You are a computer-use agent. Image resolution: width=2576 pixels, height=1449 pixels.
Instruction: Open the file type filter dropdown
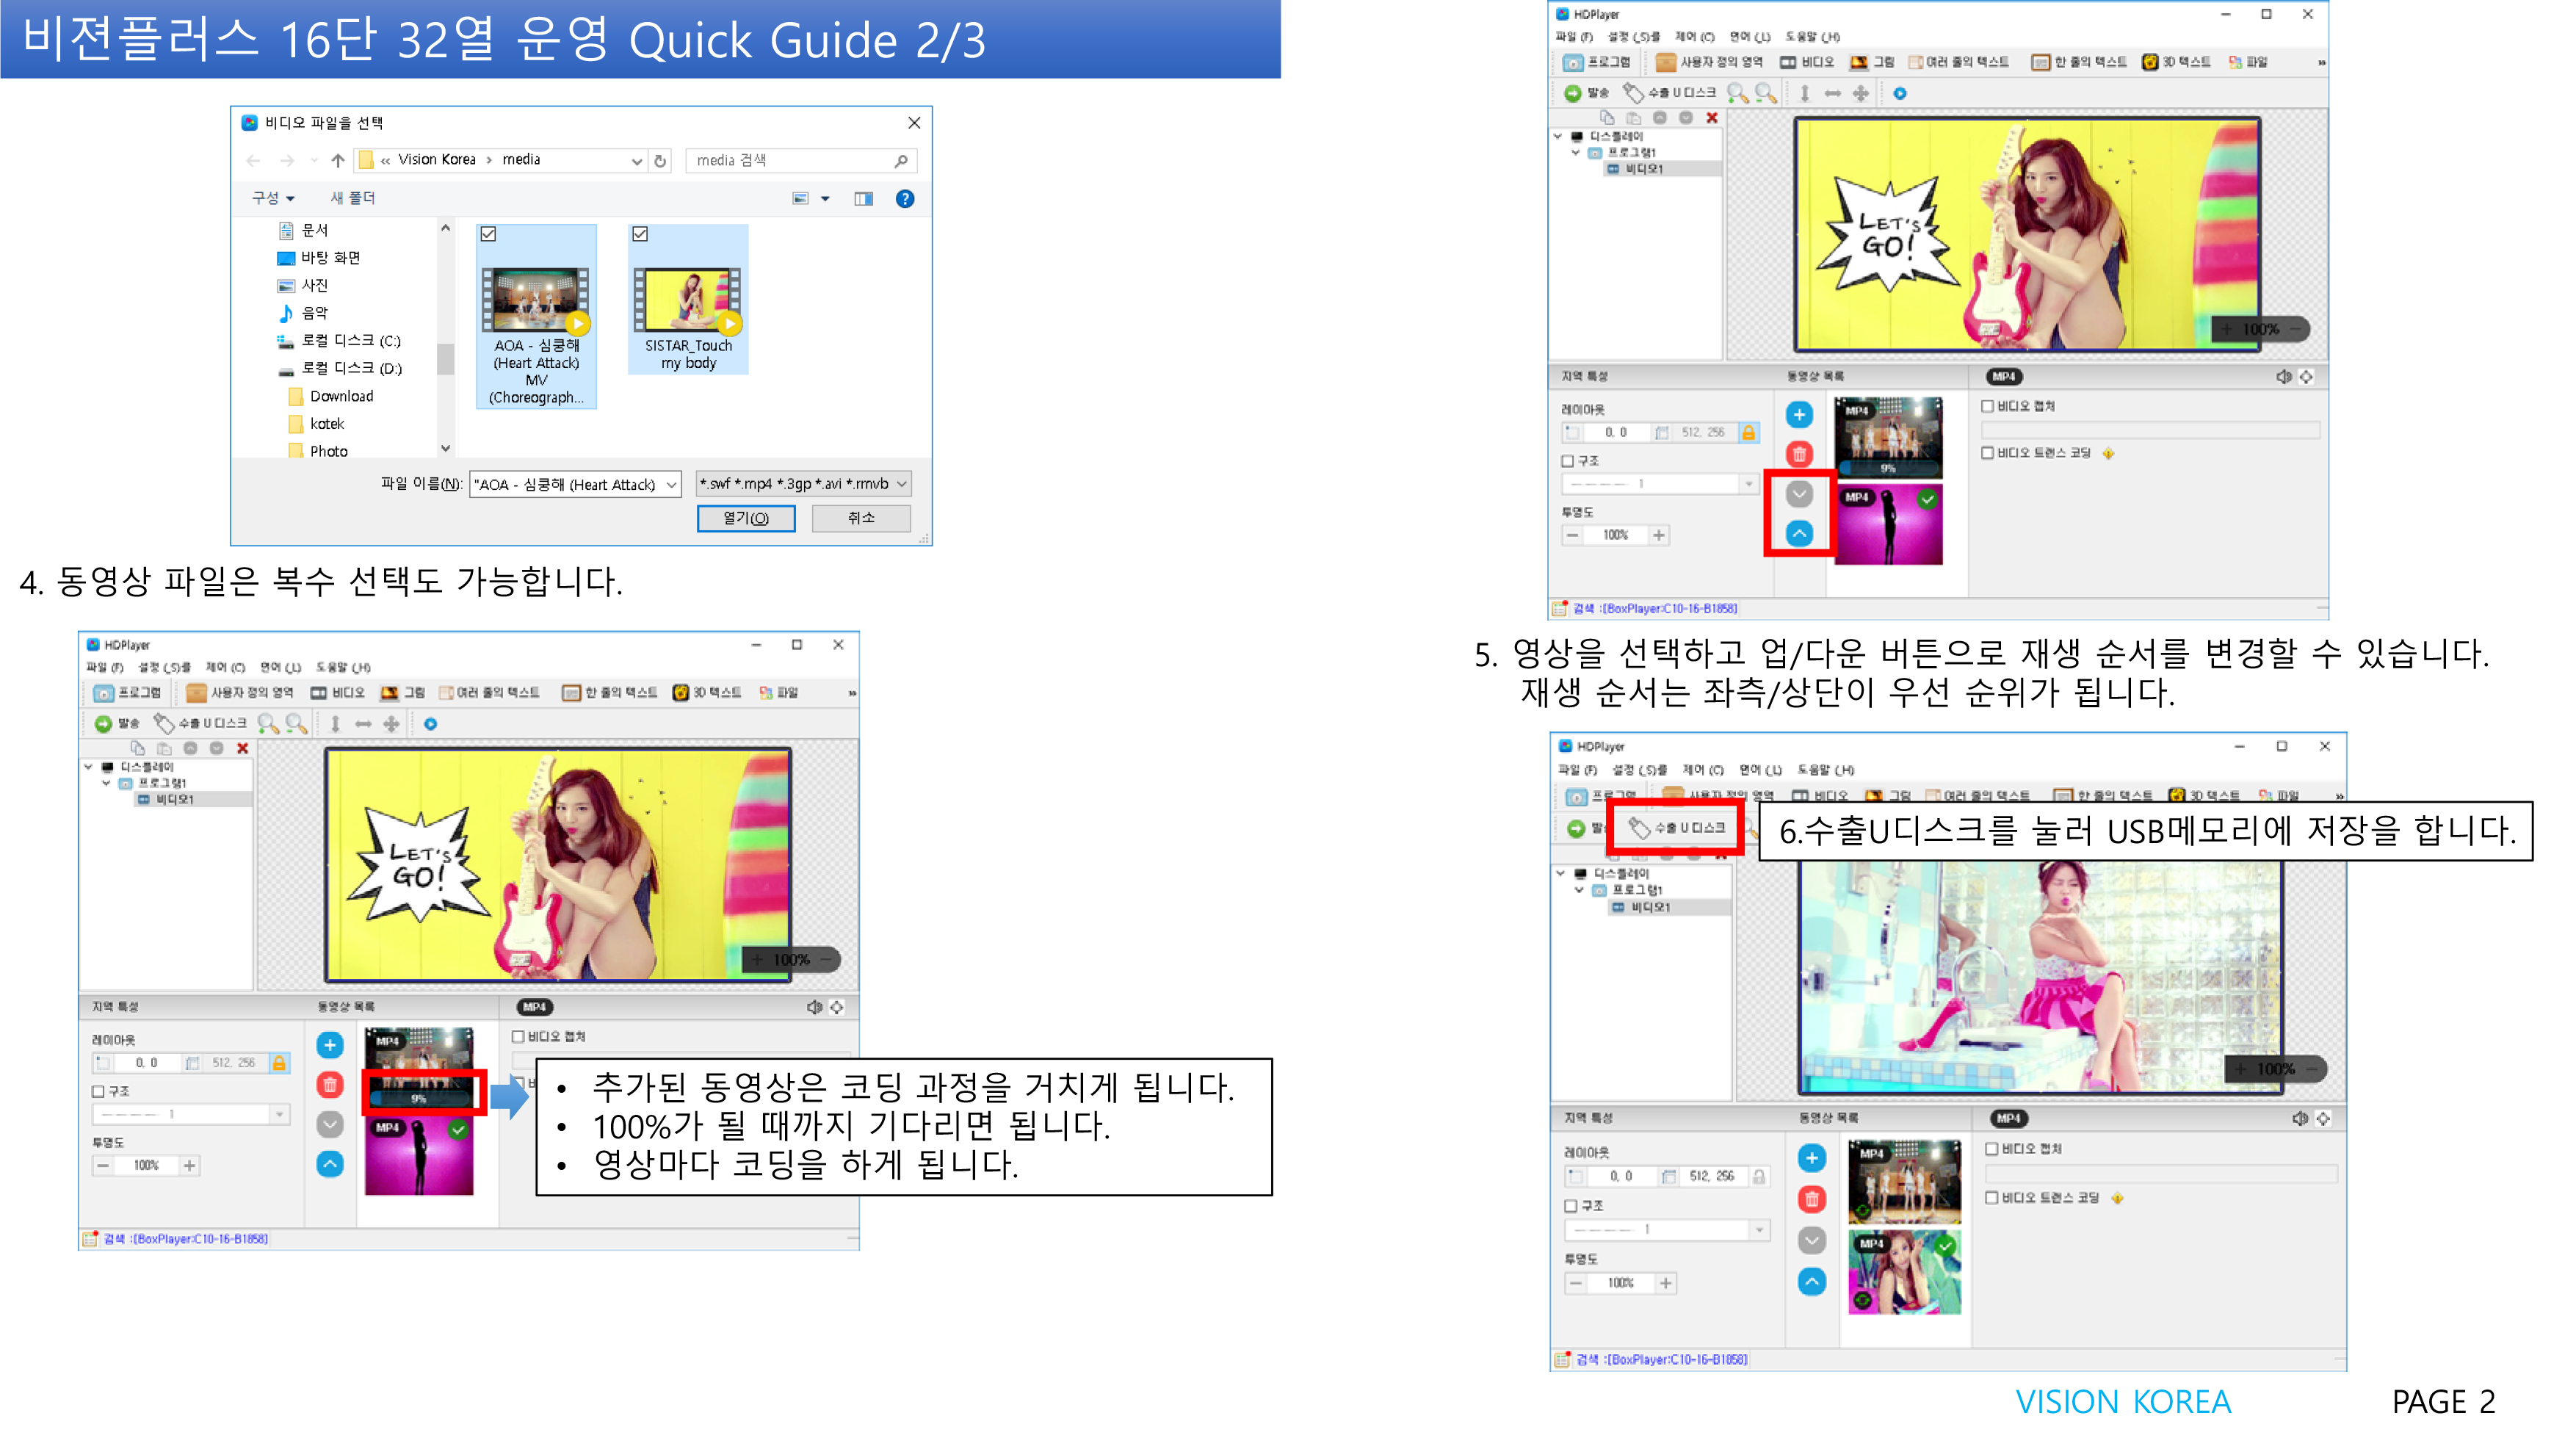902,484
